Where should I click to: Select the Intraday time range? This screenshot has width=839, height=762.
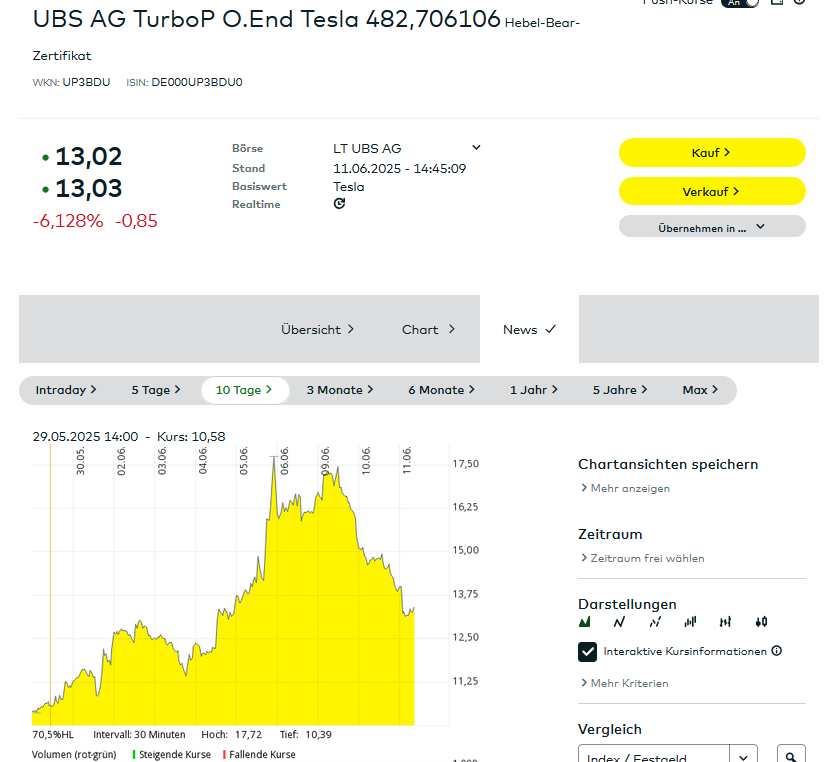point(66,390)
